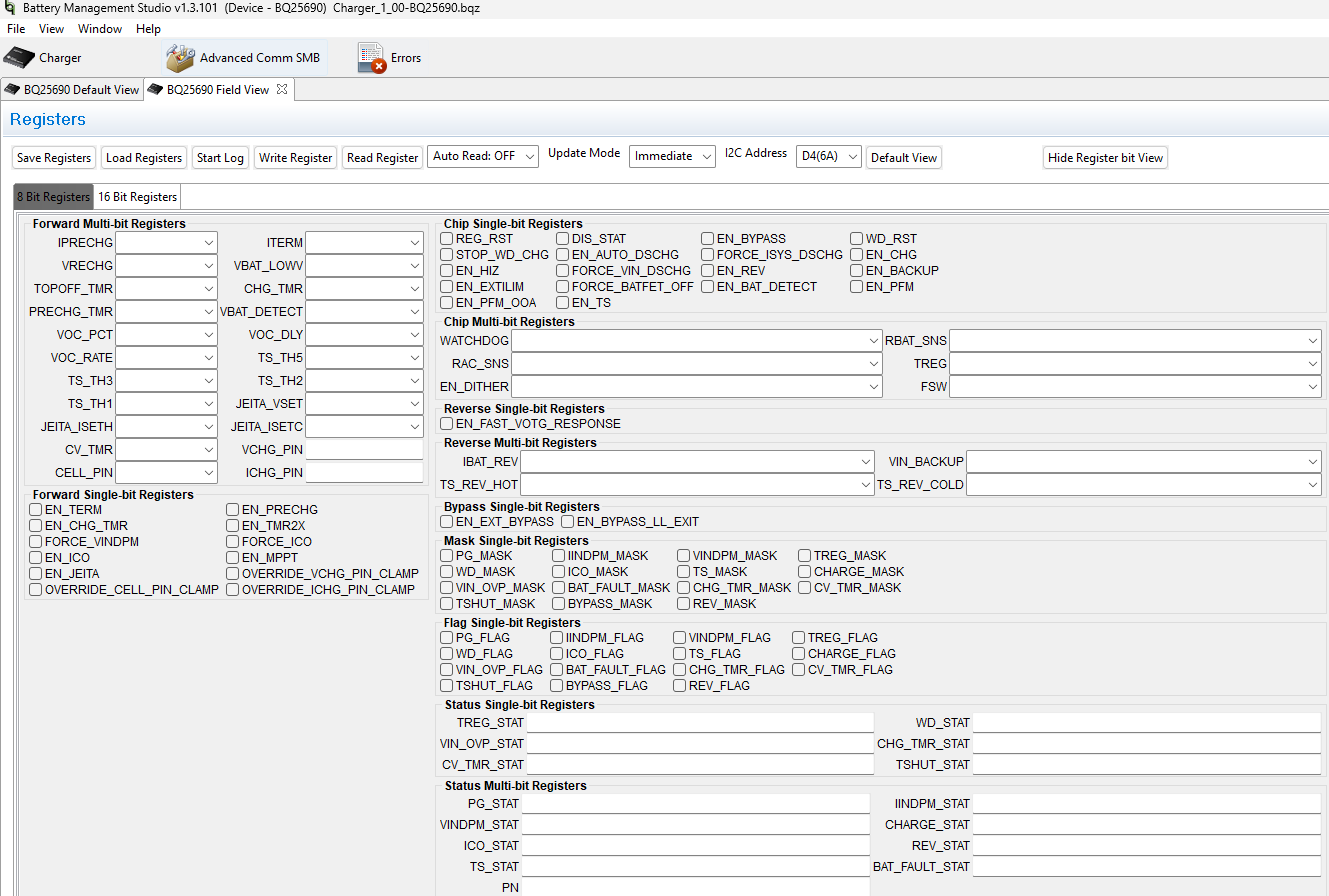Click the Save Registers button
The width and height of the screenshot is (1329, 896).
pyautogui.click(x=55, y=158)
